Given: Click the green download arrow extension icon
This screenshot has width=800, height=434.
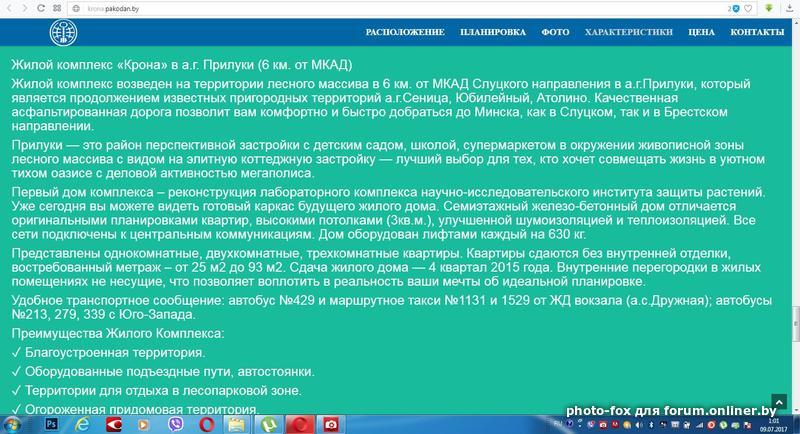Looking at the screenshot, I should pos(769,8).
